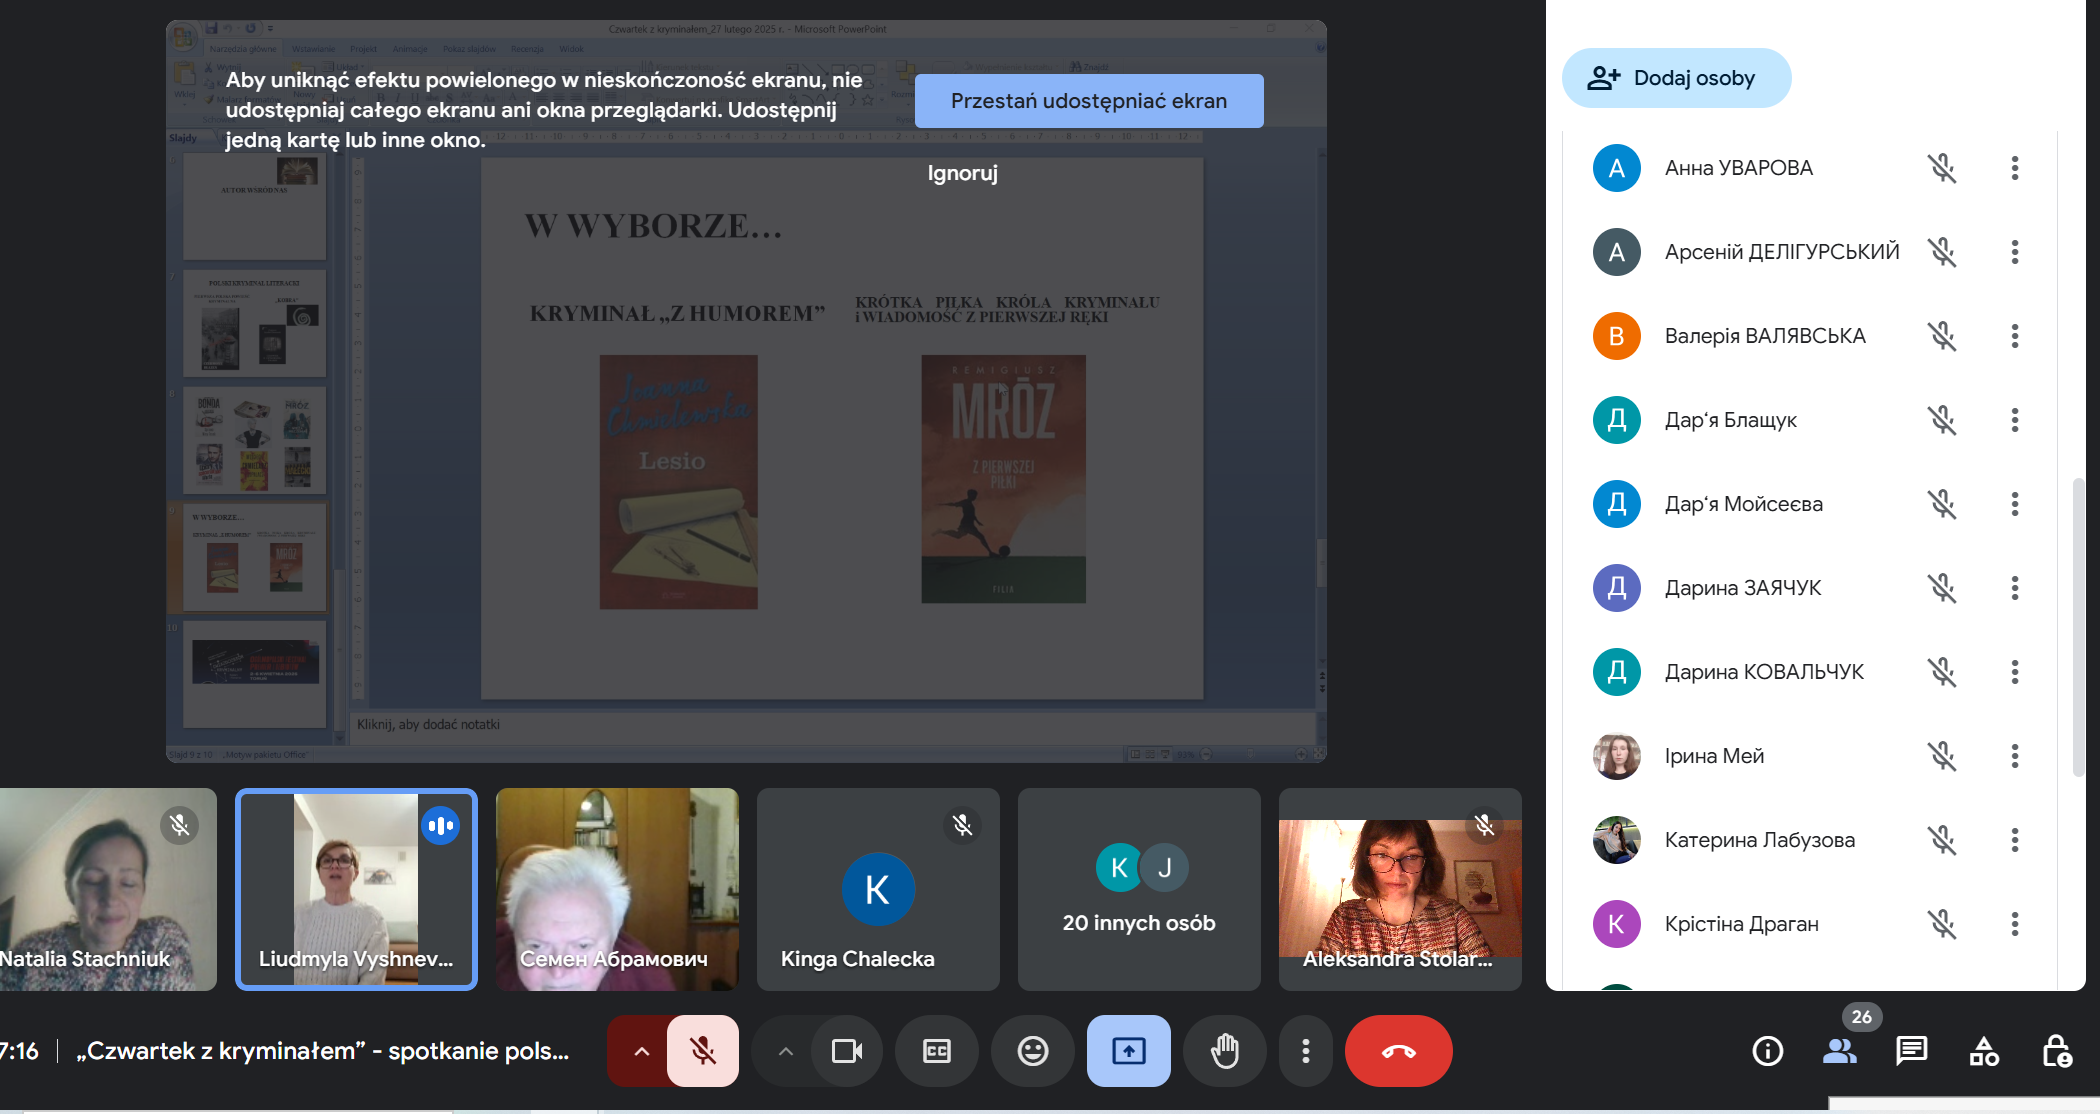Click Крістіна Драган purple avatar
The image size is (2100, 1114).
[1616, 924]
